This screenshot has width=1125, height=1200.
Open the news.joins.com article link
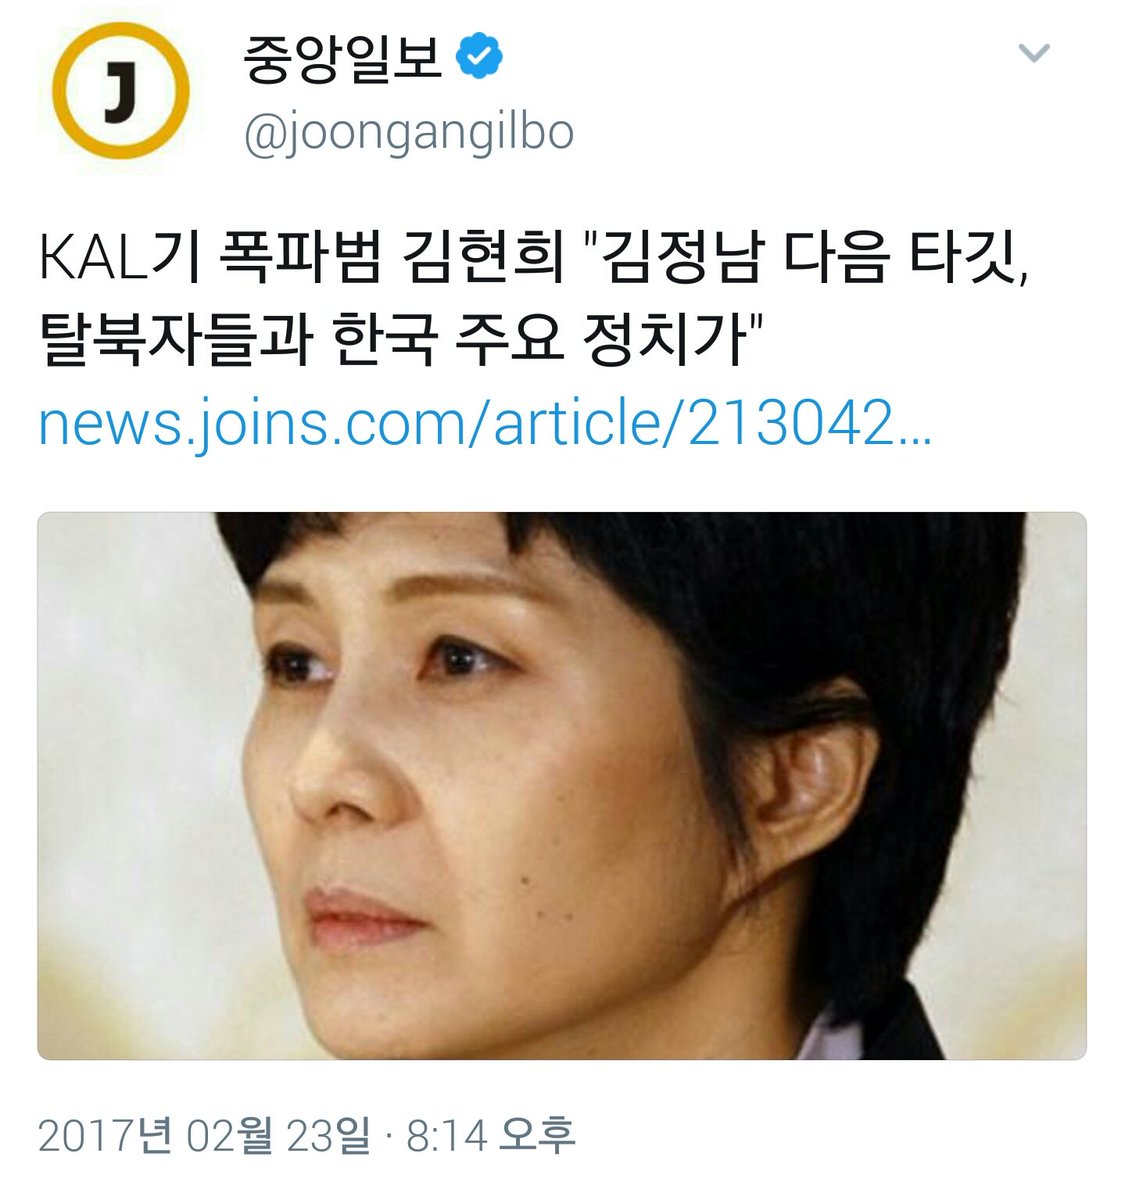coord(485,425)
